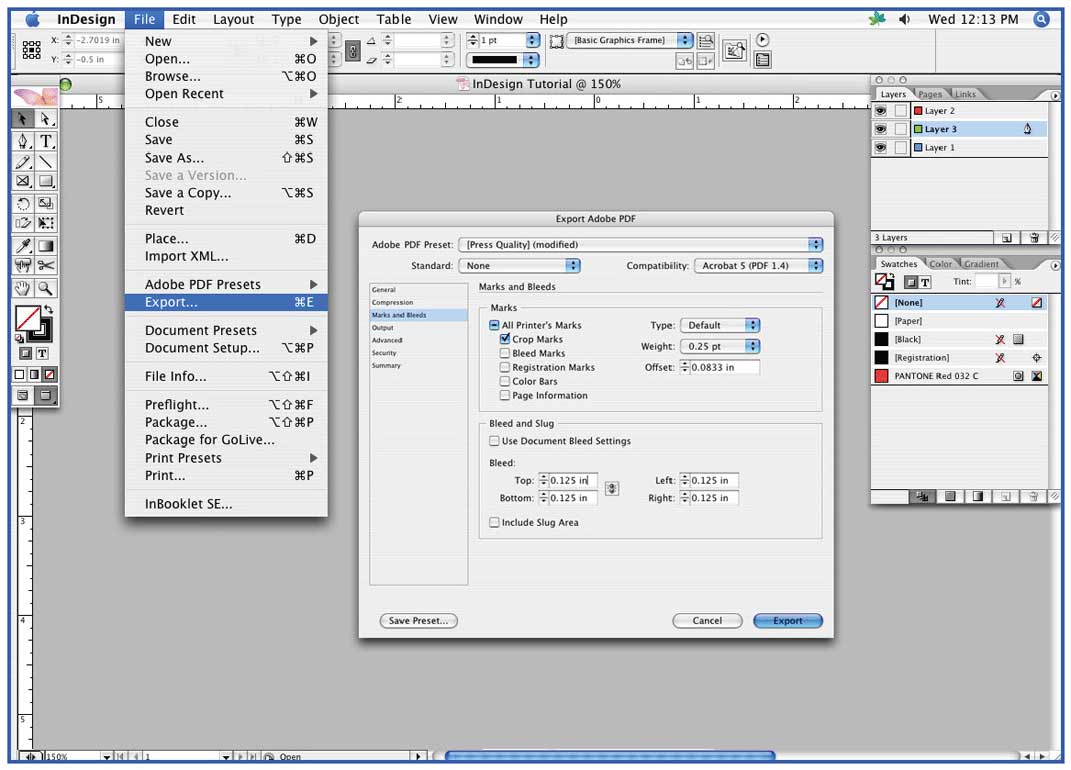Open the marks Type dropdown

720,325
